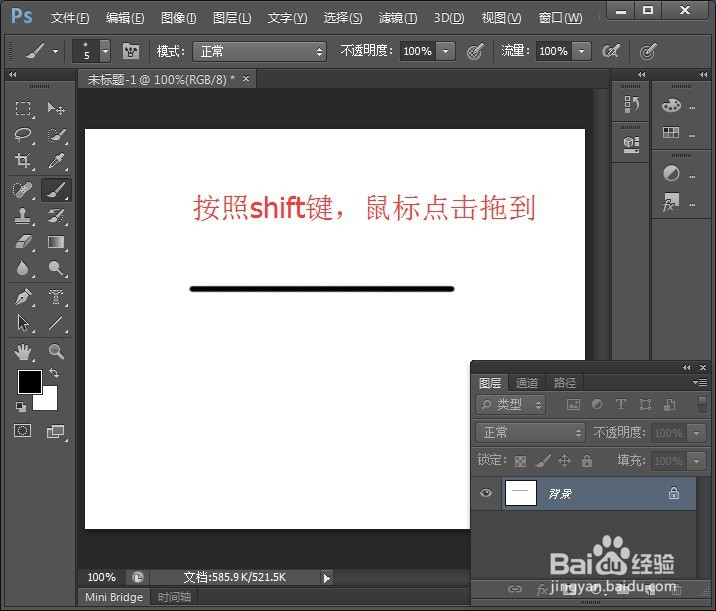Hide the 背景 layer via eye icon
This screenshot has height=611, width=716.
[486, 493]
